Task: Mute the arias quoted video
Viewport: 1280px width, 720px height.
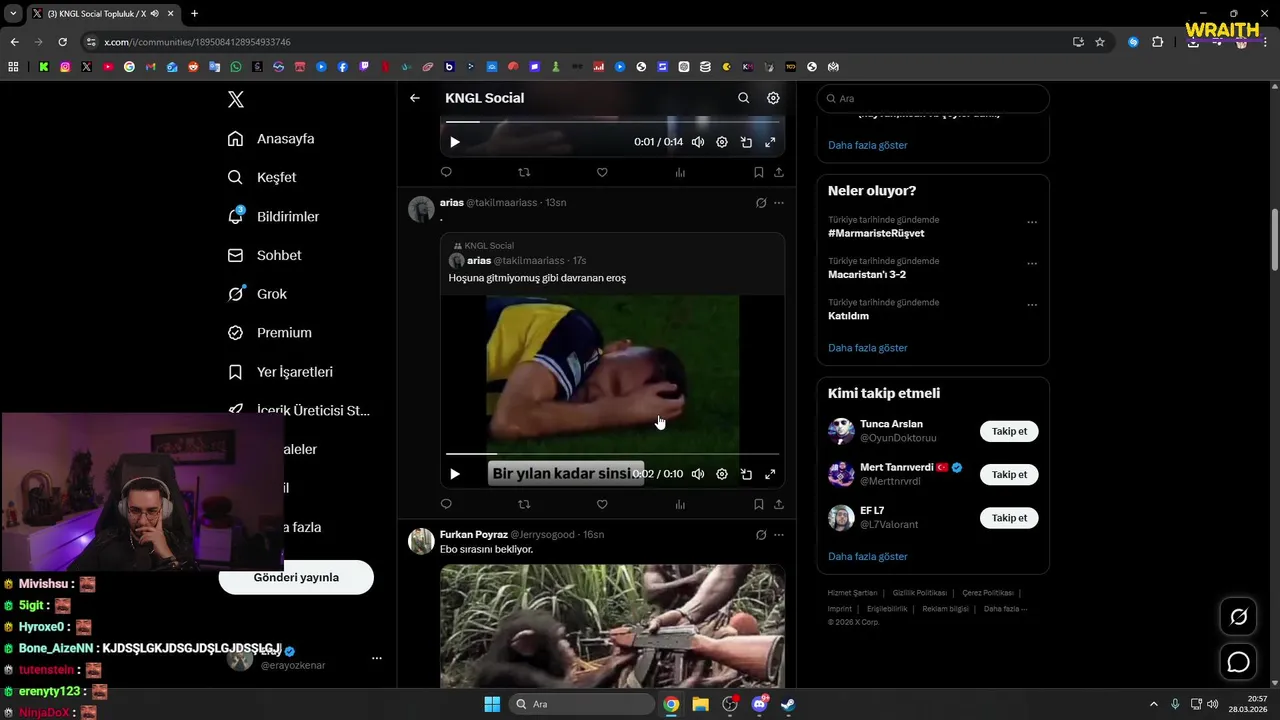Action: 698,474
